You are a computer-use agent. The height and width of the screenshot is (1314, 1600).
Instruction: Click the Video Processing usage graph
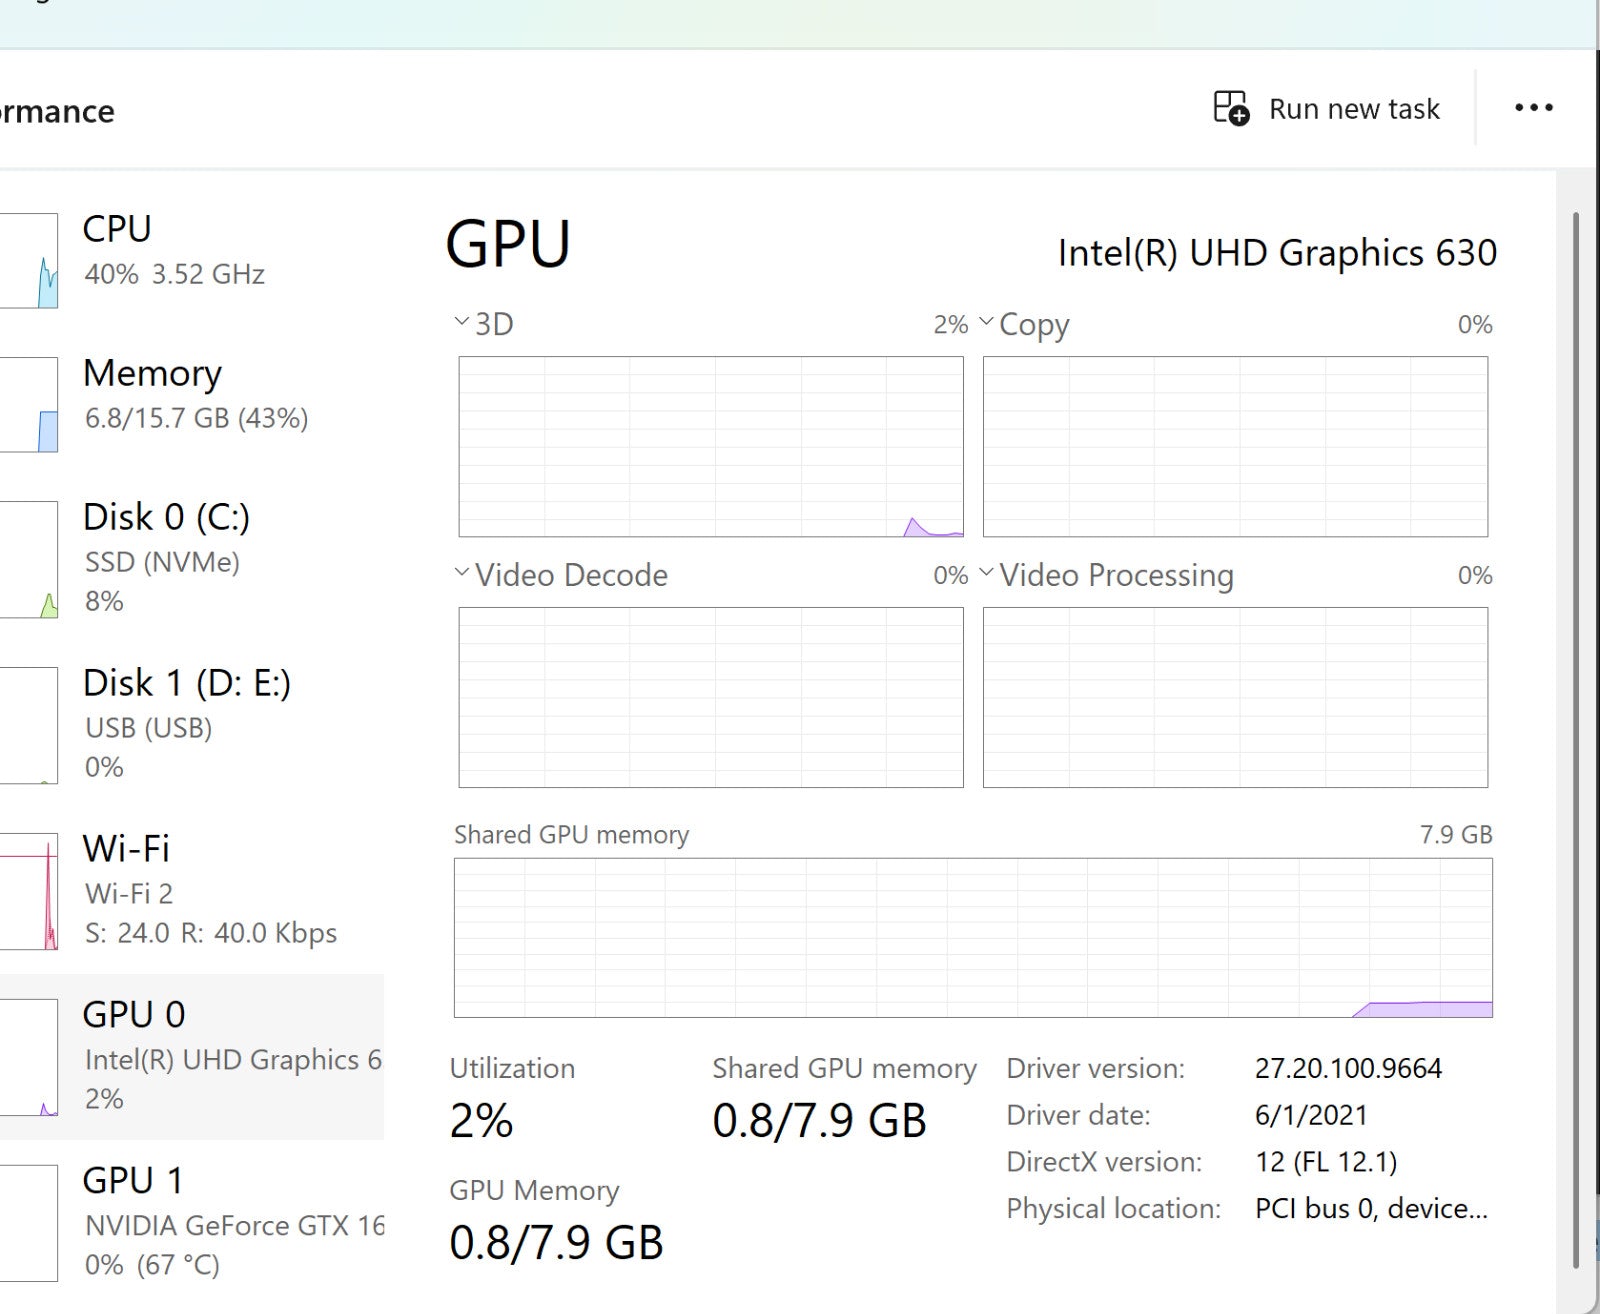[x=1235, y=697]
